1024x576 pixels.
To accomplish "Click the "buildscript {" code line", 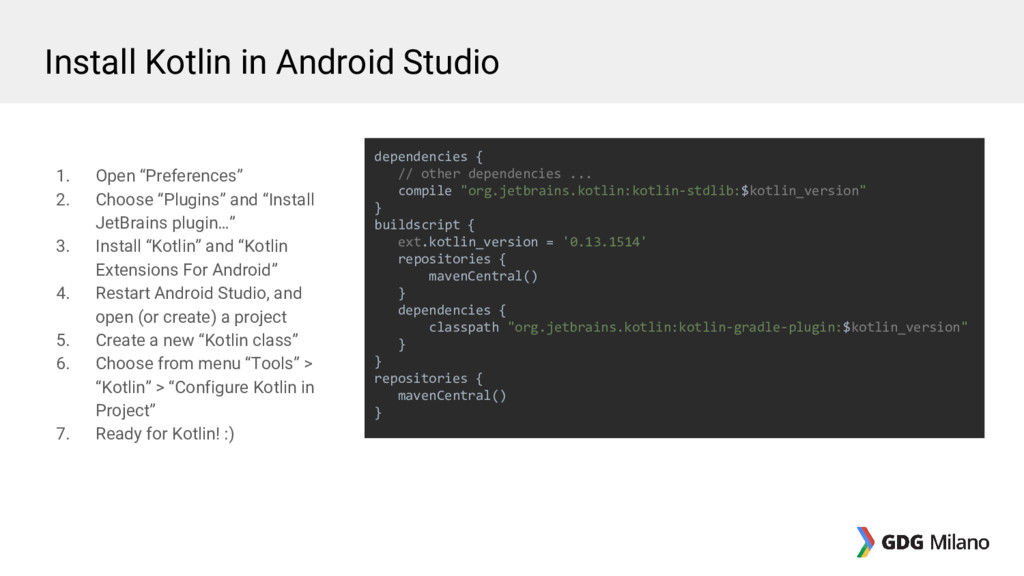I will (424, 225).
